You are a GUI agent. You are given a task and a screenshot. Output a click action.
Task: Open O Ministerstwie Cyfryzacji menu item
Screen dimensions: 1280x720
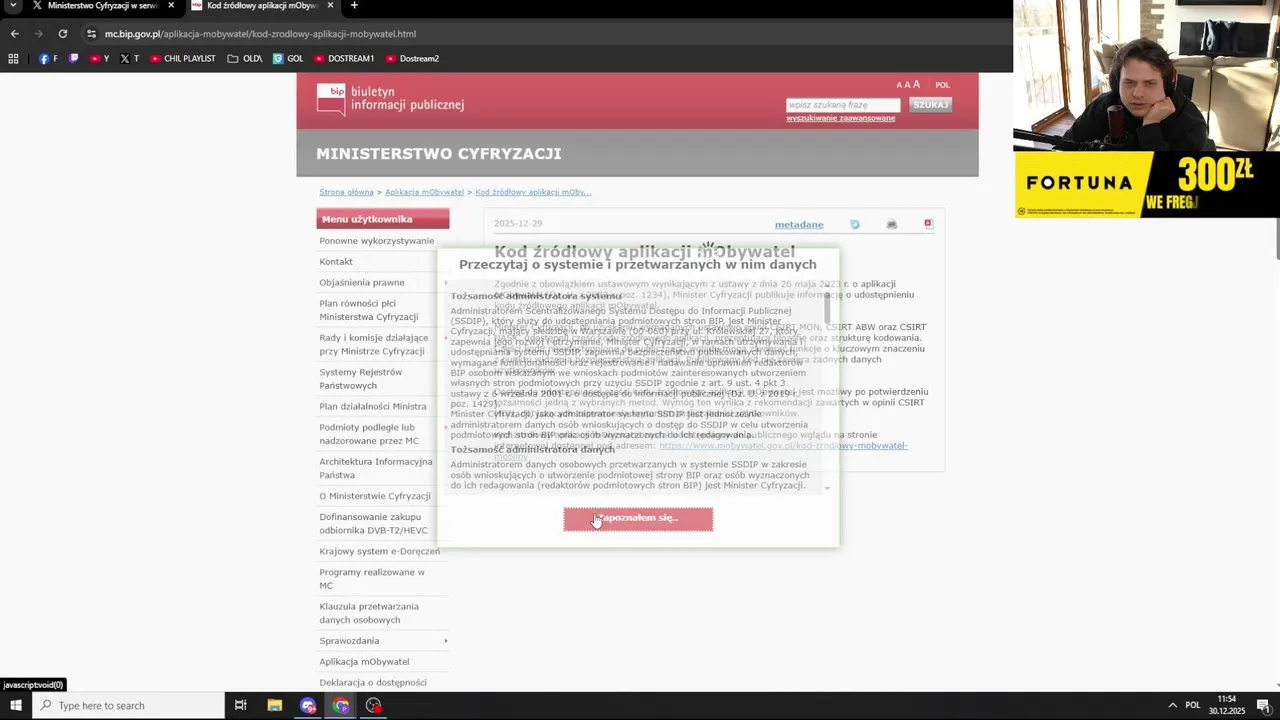[x=375, y=497]
